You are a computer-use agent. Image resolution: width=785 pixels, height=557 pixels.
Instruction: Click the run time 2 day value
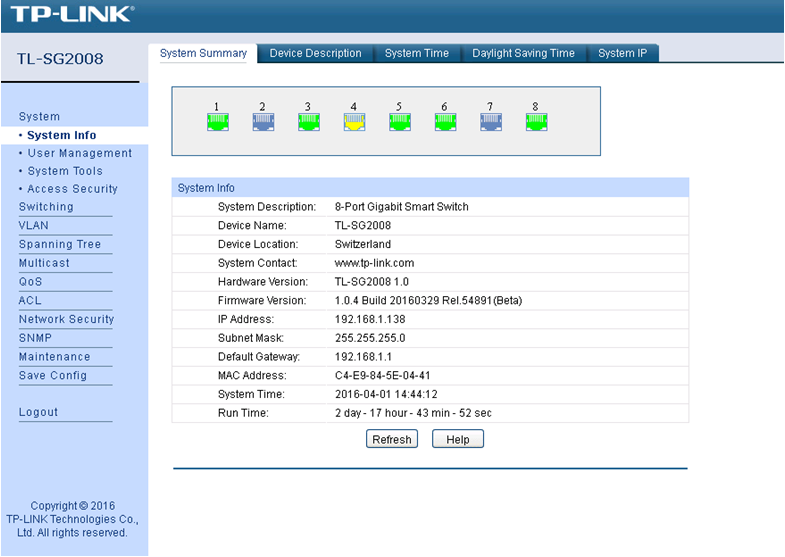[413, 413]
